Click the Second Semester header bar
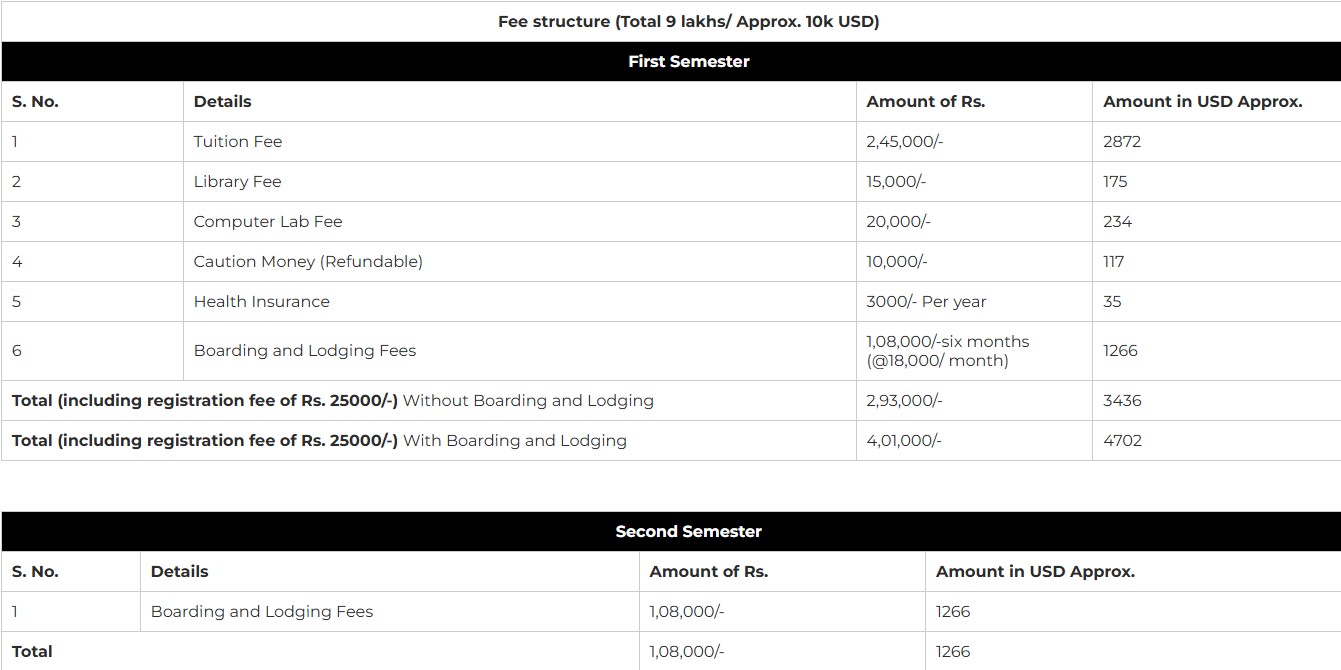1341x670 pixels. tap(688, 531)
